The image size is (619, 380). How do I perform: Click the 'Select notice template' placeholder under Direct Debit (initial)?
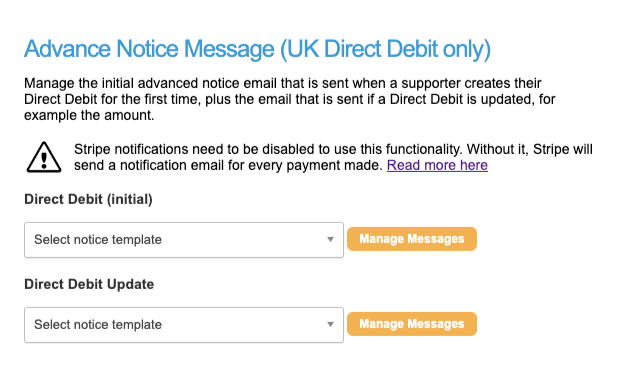98,240
